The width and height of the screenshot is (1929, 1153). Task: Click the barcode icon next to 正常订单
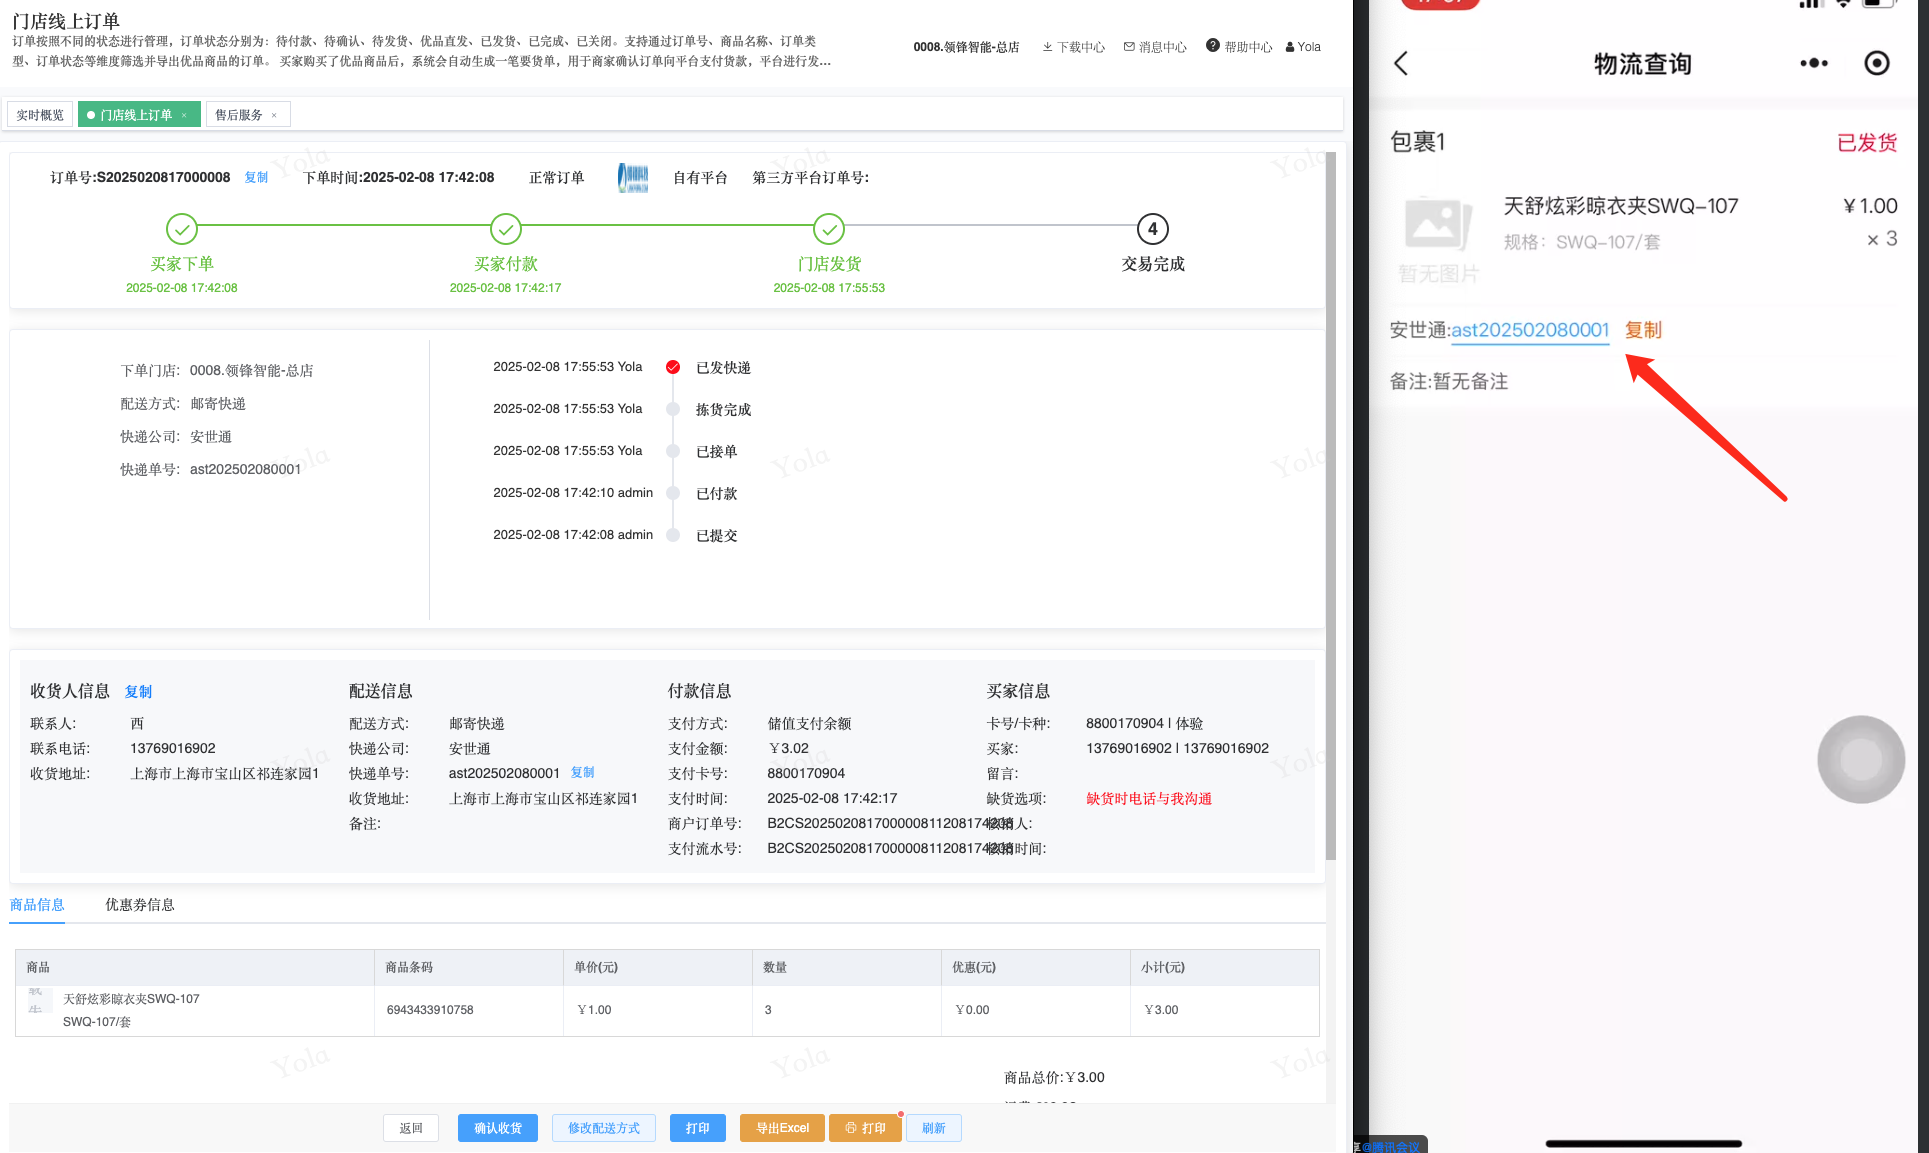point(633,178)
